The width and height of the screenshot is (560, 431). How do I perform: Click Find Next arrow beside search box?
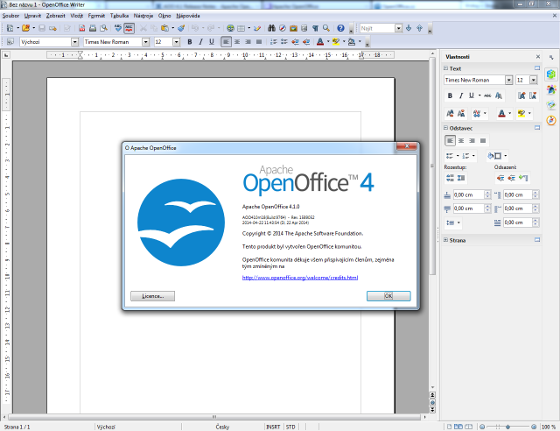(x=409, y=28)
